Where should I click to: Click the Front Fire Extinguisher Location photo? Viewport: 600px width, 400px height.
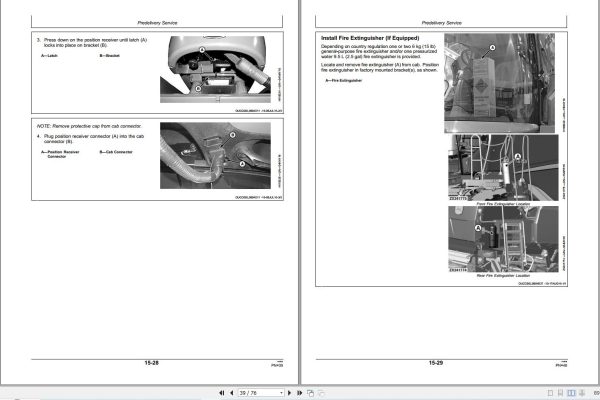coord(503,167)
